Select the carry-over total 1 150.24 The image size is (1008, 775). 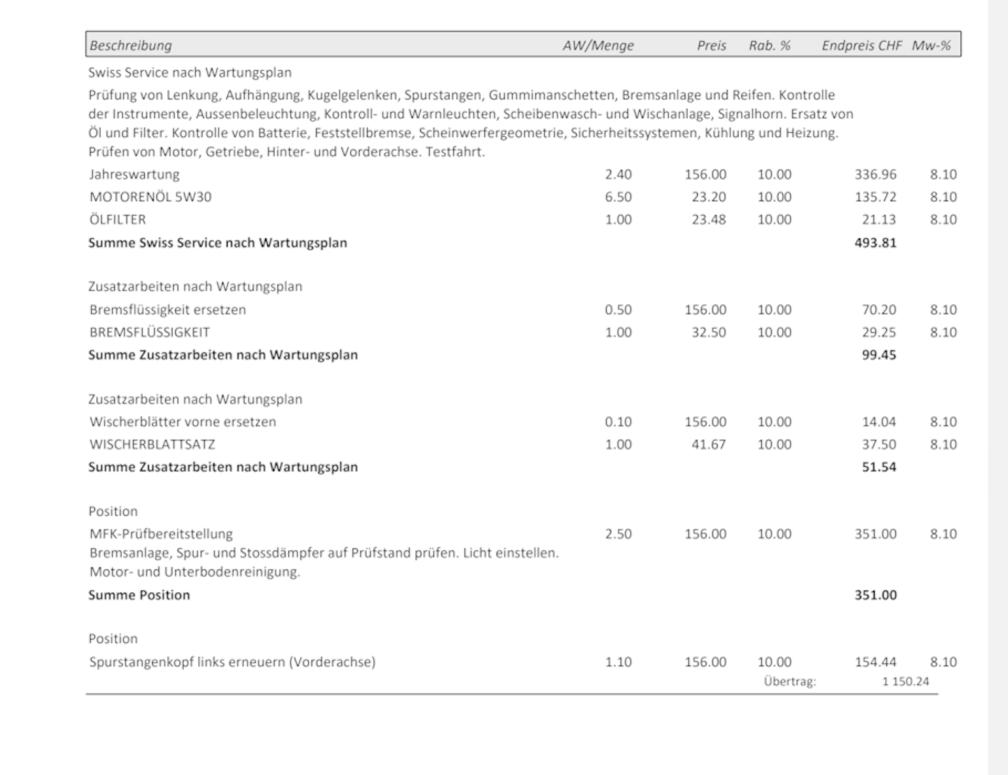point(905,681)
